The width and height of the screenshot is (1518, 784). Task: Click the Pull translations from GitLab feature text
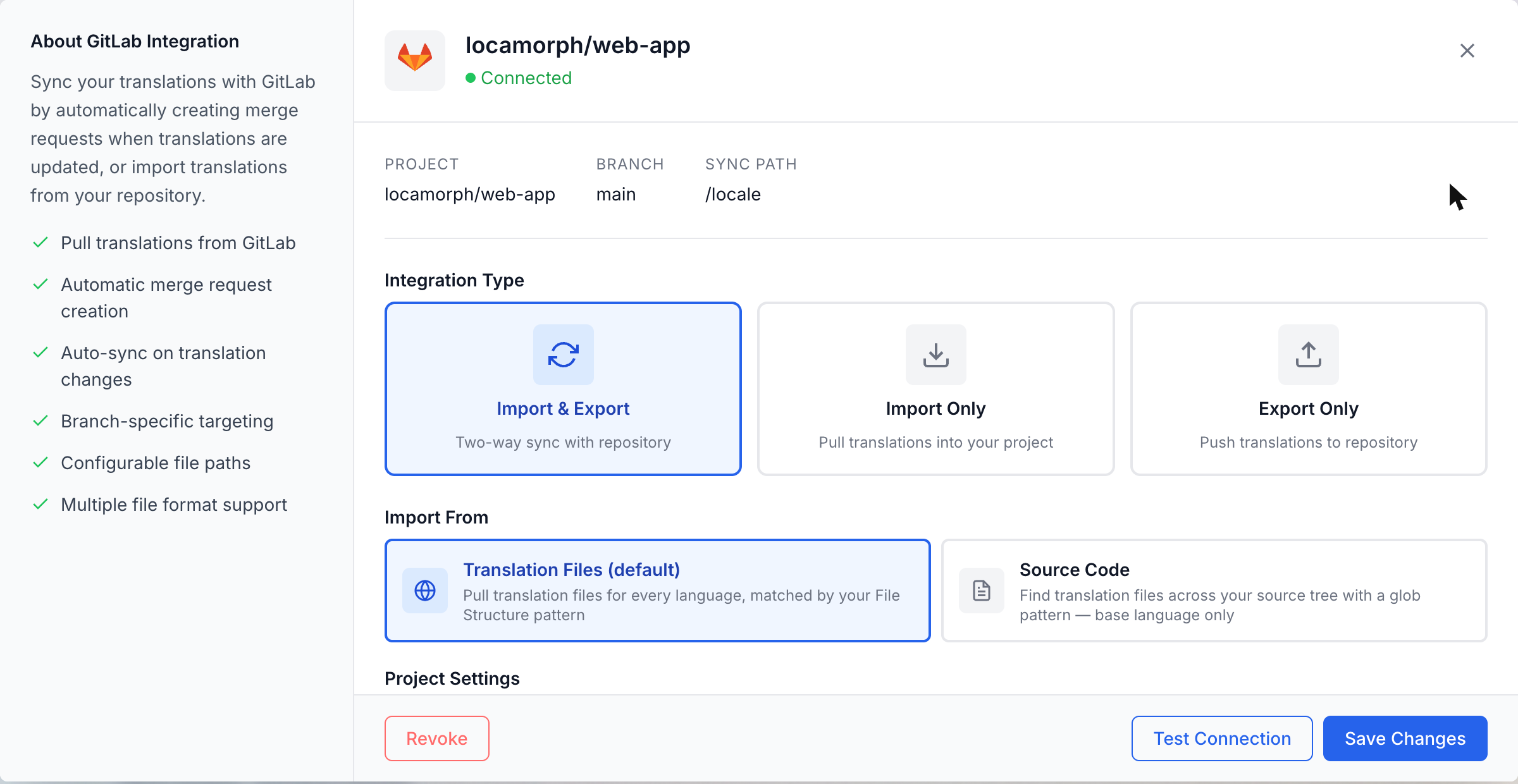coord(178,243)
